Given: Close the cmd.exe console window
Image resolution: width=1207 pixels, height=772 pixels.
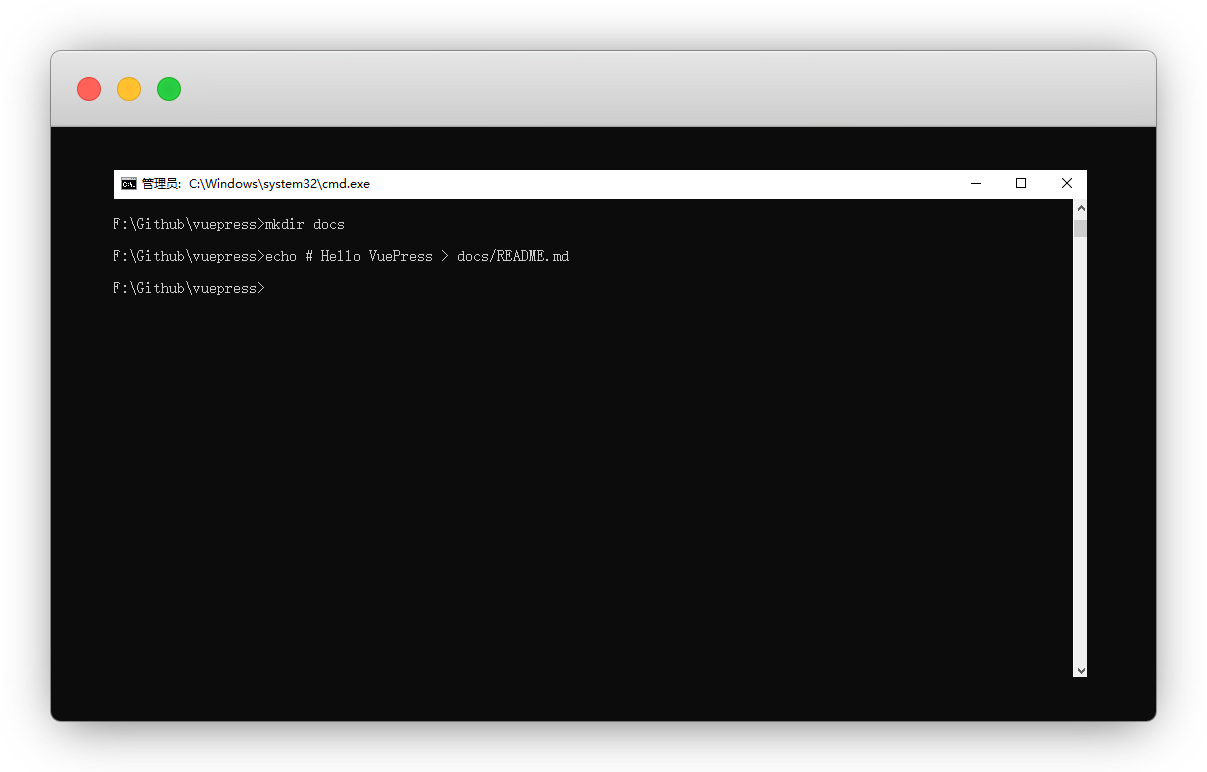Looking at the screenshot, I should [x=1066, y=184].
